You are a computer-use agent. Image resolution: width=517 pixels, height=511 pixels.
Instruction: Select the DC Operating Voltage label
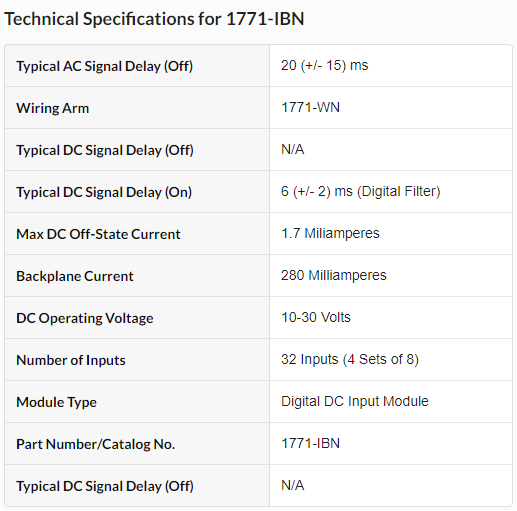pyautogui.click(x=85, y=318)
